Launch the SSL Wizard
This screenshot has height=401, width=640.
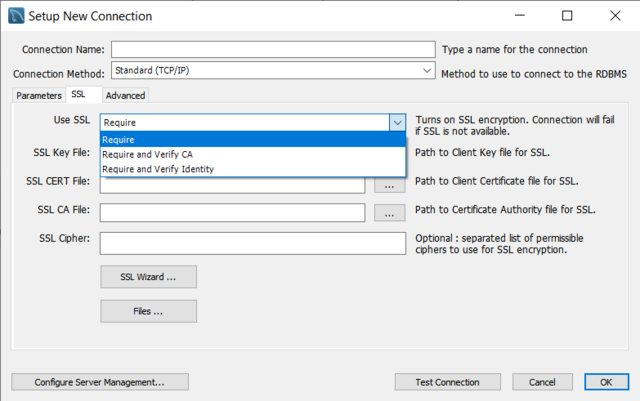(148, 277)
